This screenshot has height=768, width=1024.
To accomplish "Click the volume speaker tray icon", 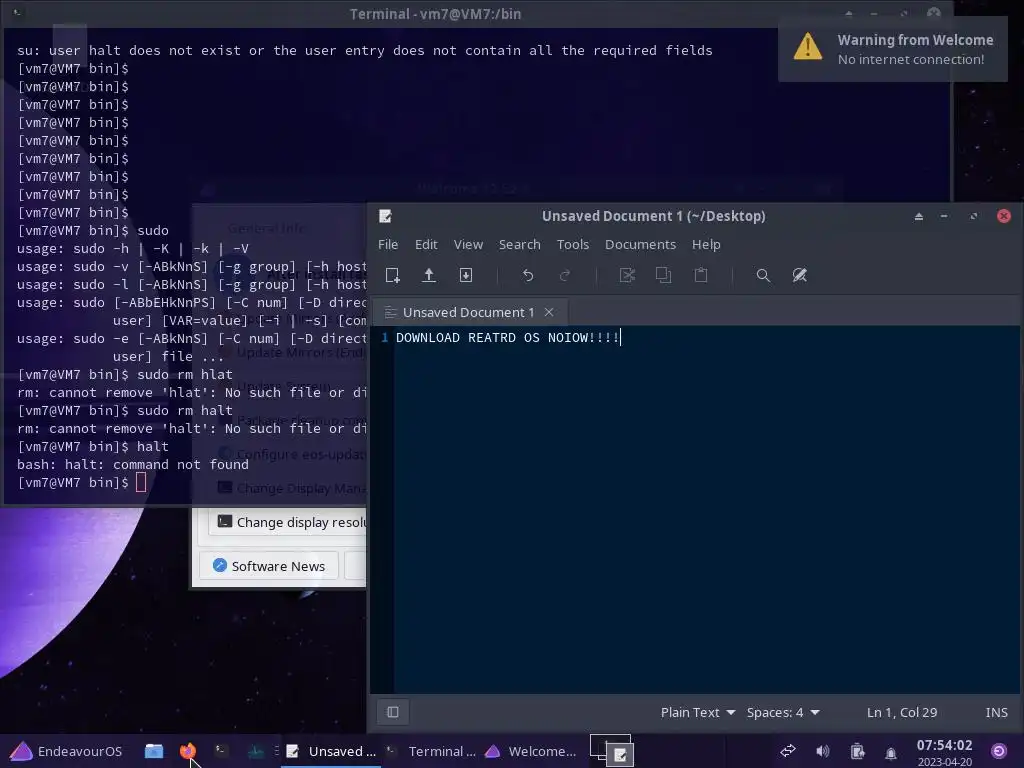I will coord(822,751).
